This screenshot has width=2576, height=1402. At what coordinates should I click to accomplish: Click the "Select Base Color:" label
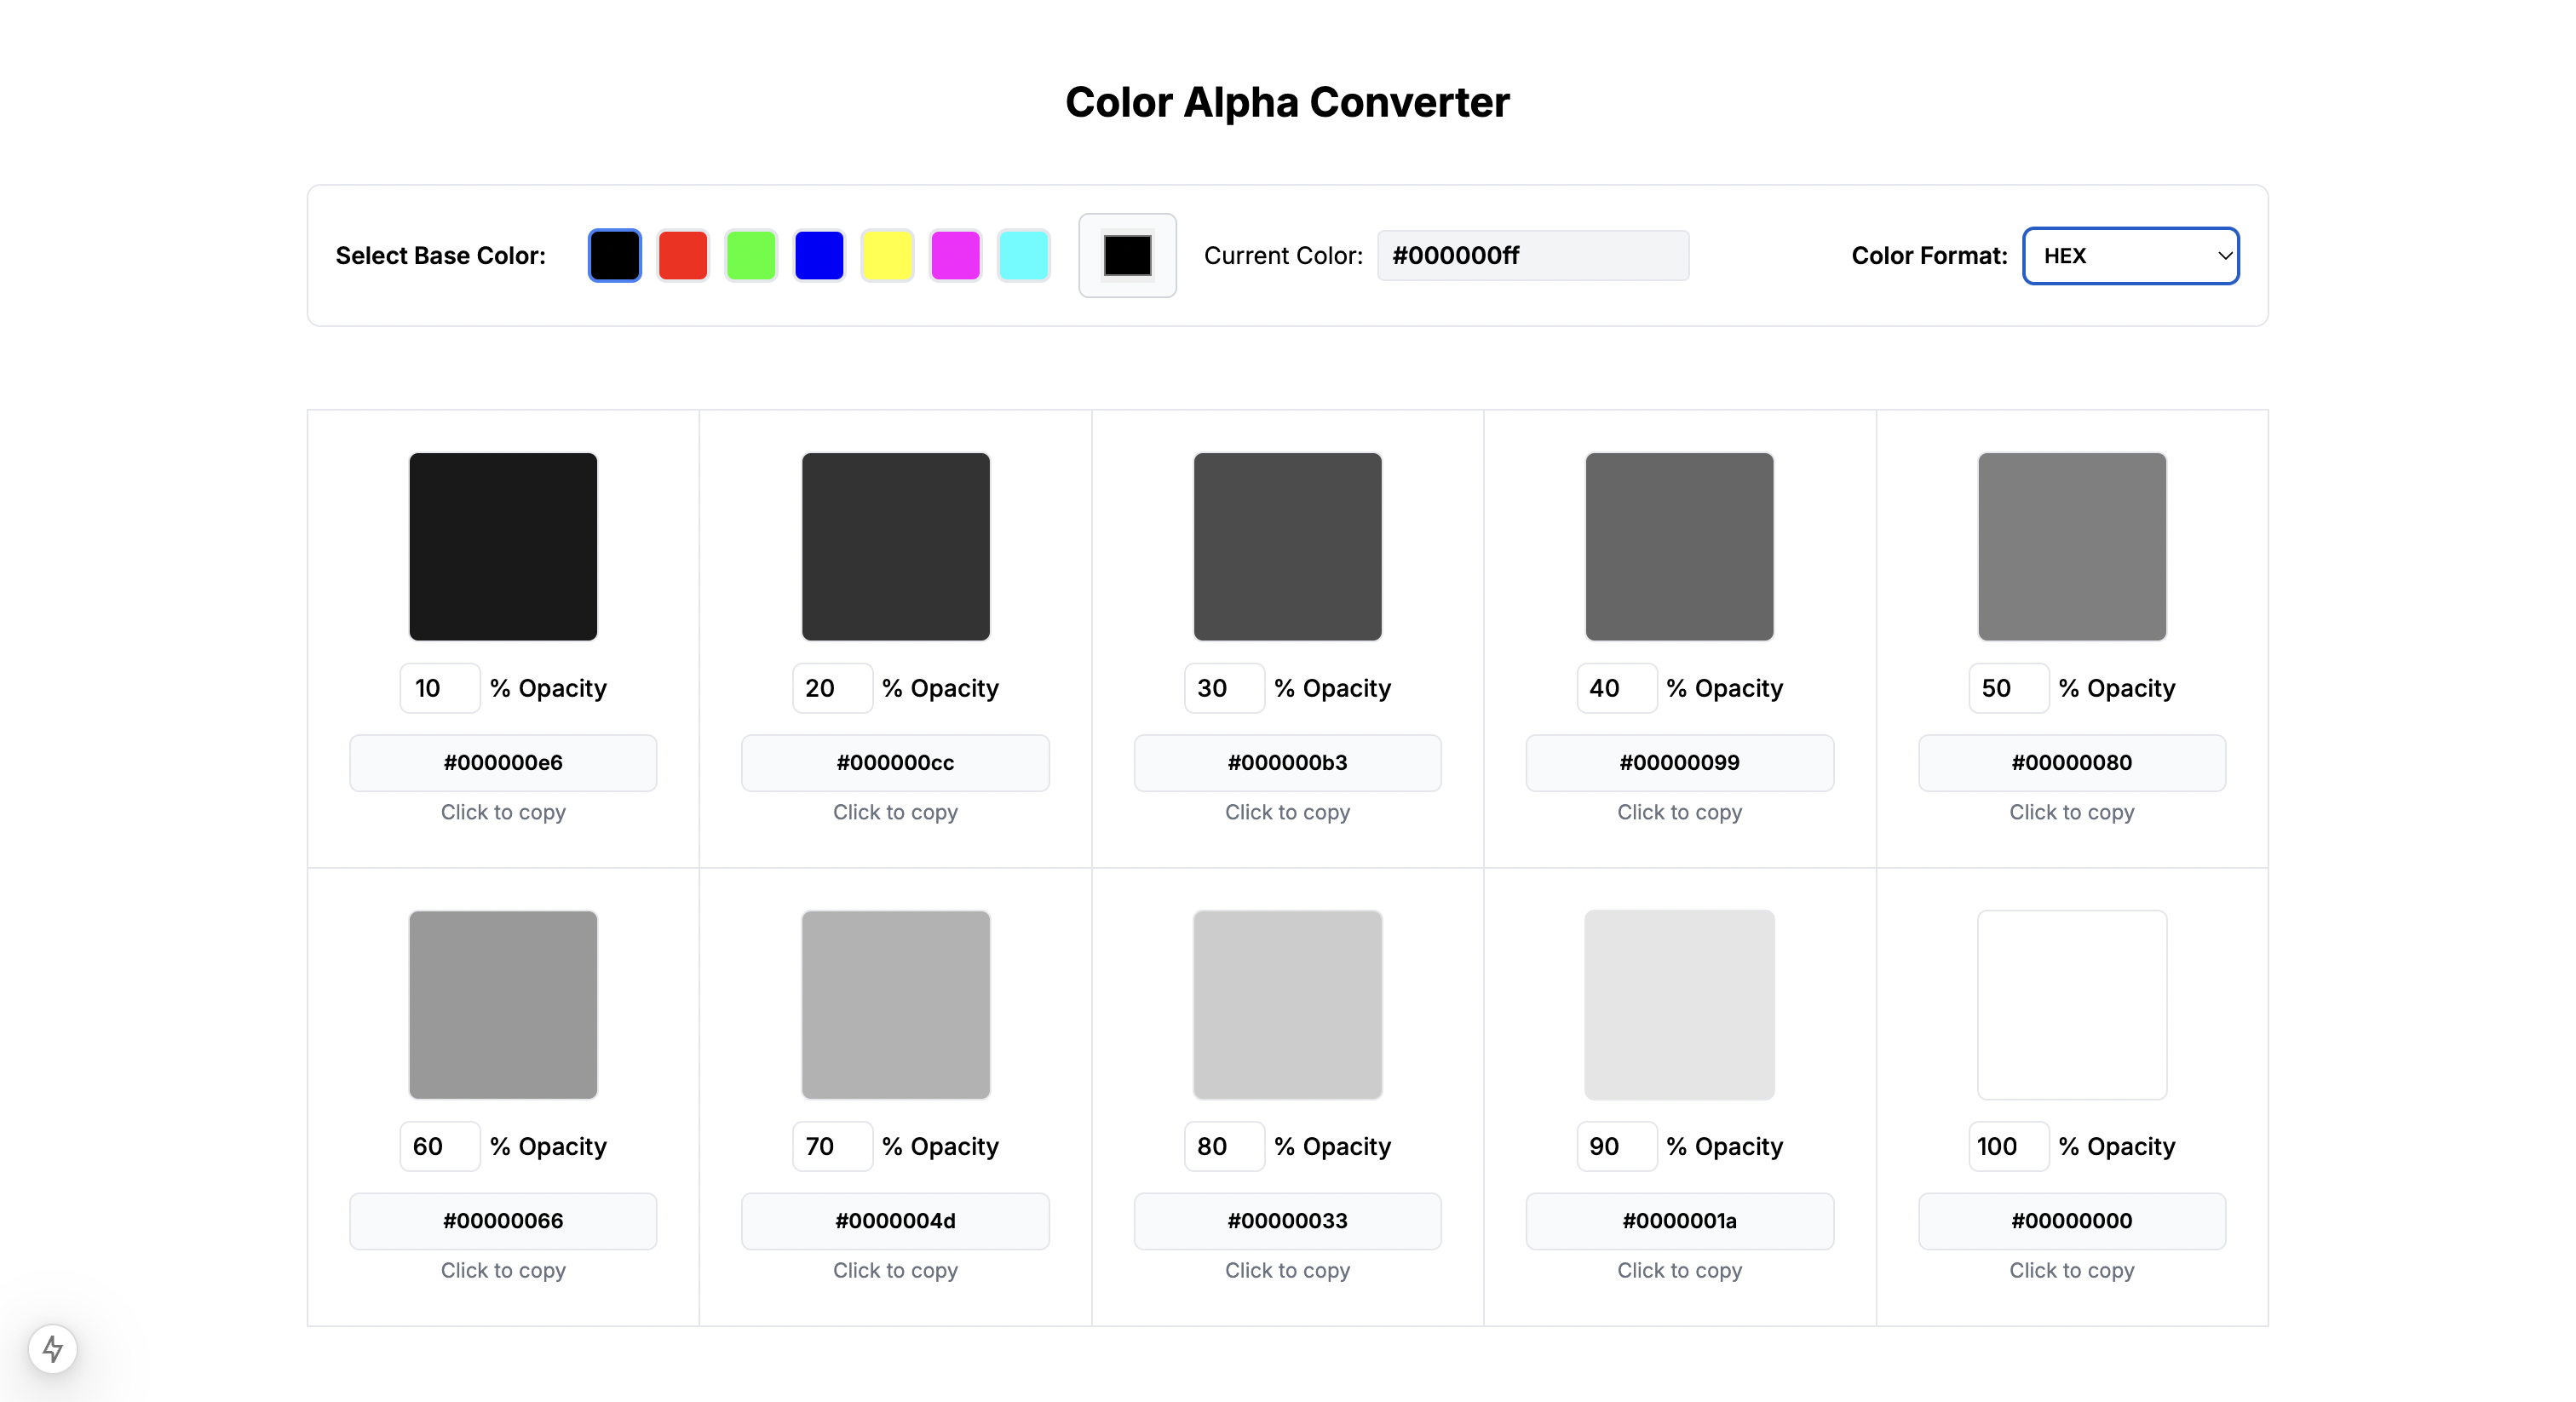click(441, 255)
